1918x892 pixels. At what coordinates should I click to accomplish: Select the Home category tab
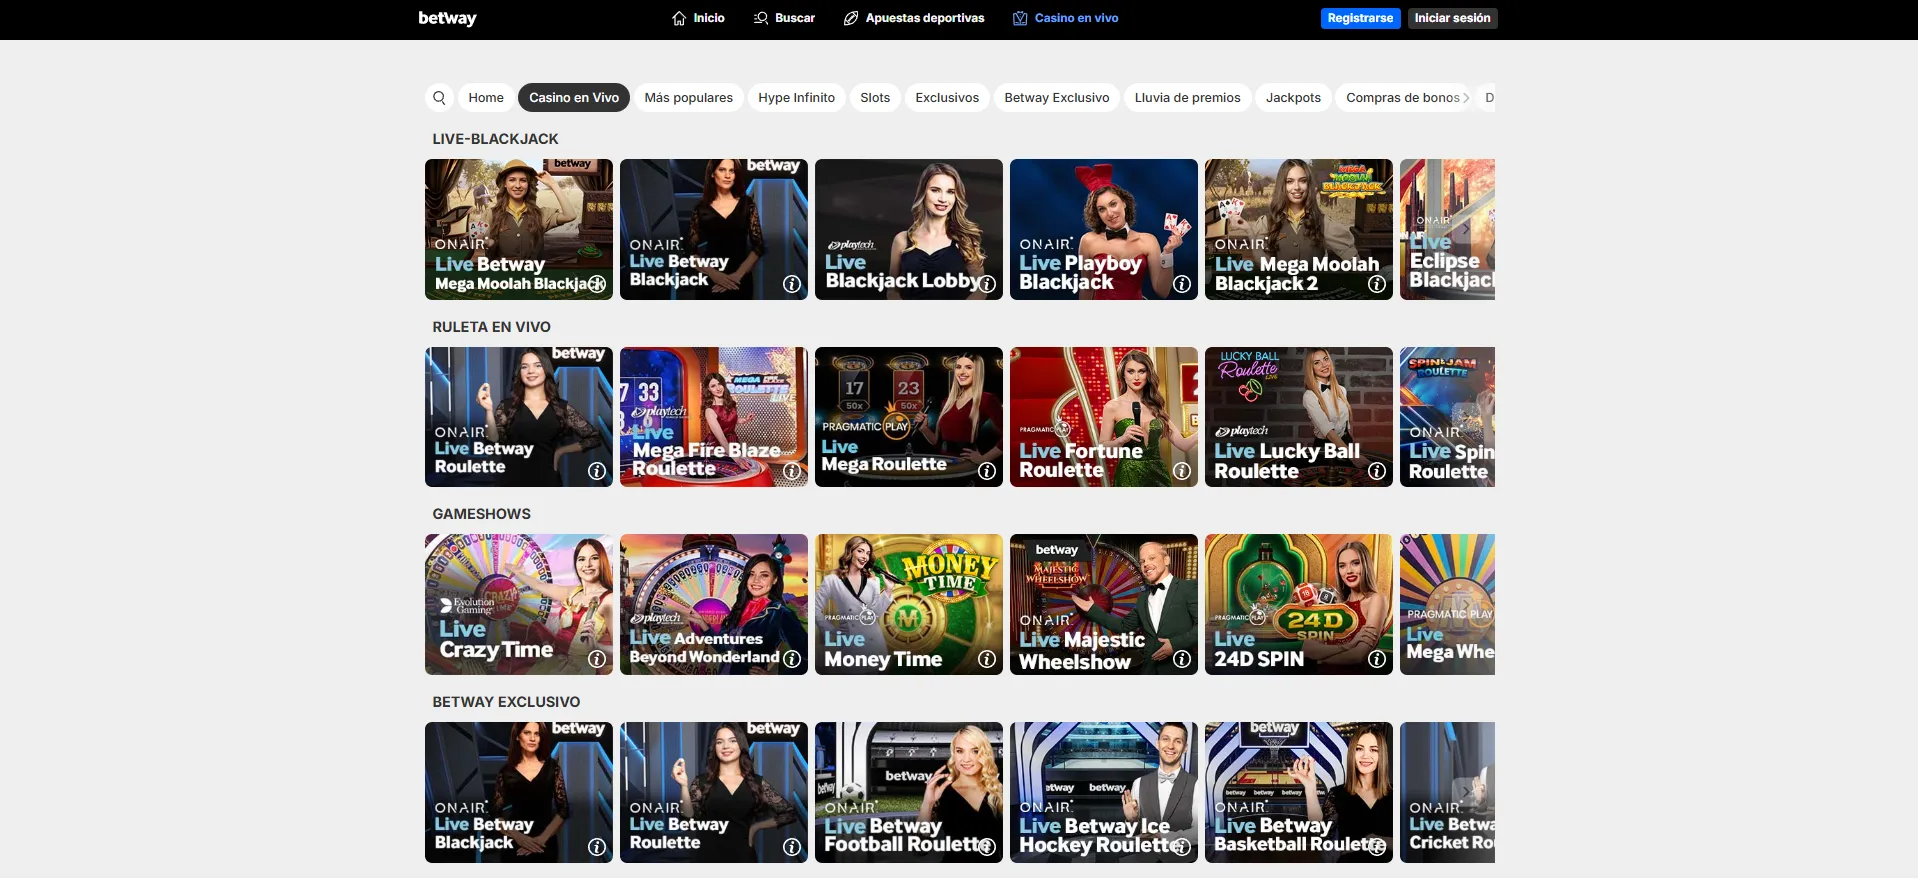pos(486,97)
